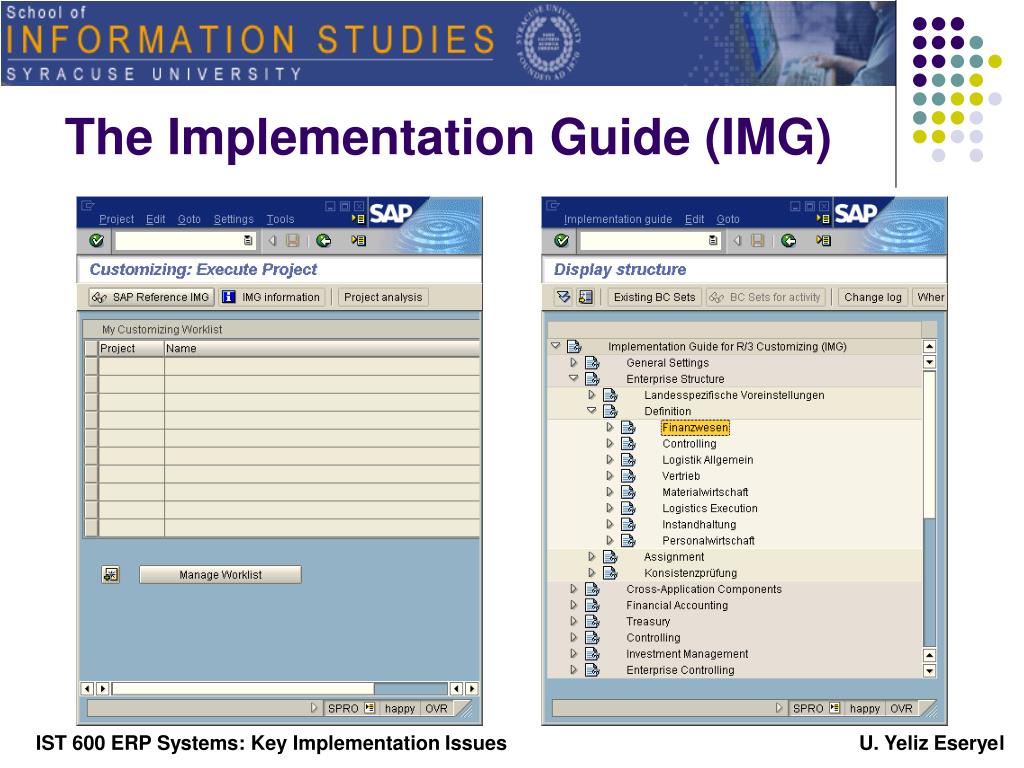
Task: Click document icon beside Cross-Application Components
Action: pyautogui.click(x=592, y=589)
